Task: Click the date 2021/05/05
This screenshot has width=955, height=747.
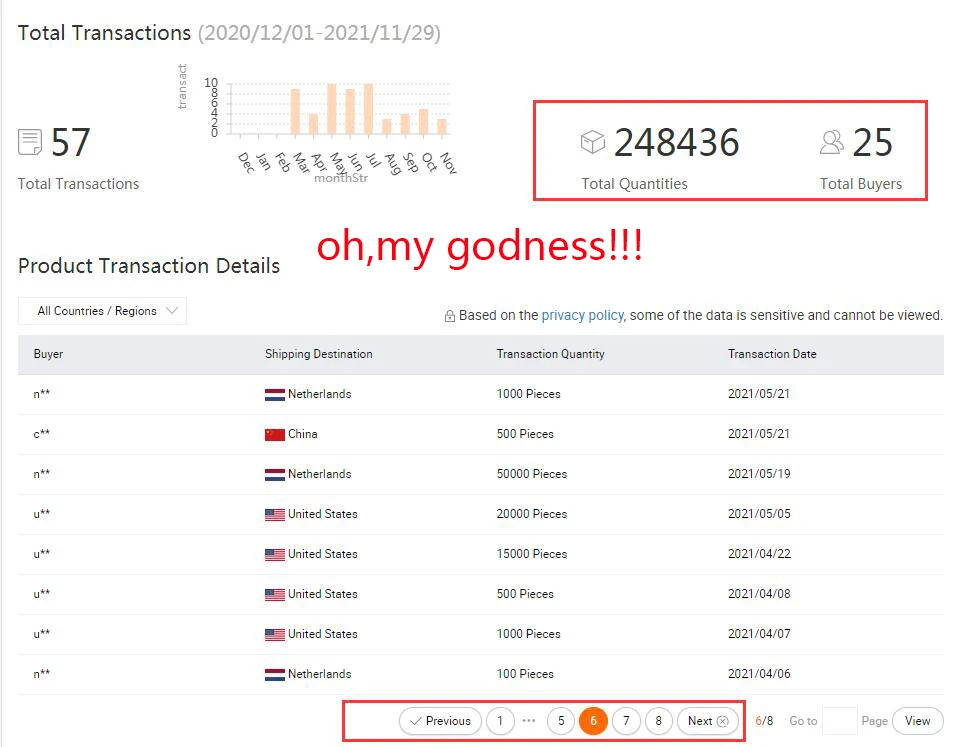Action: point(759,514)
